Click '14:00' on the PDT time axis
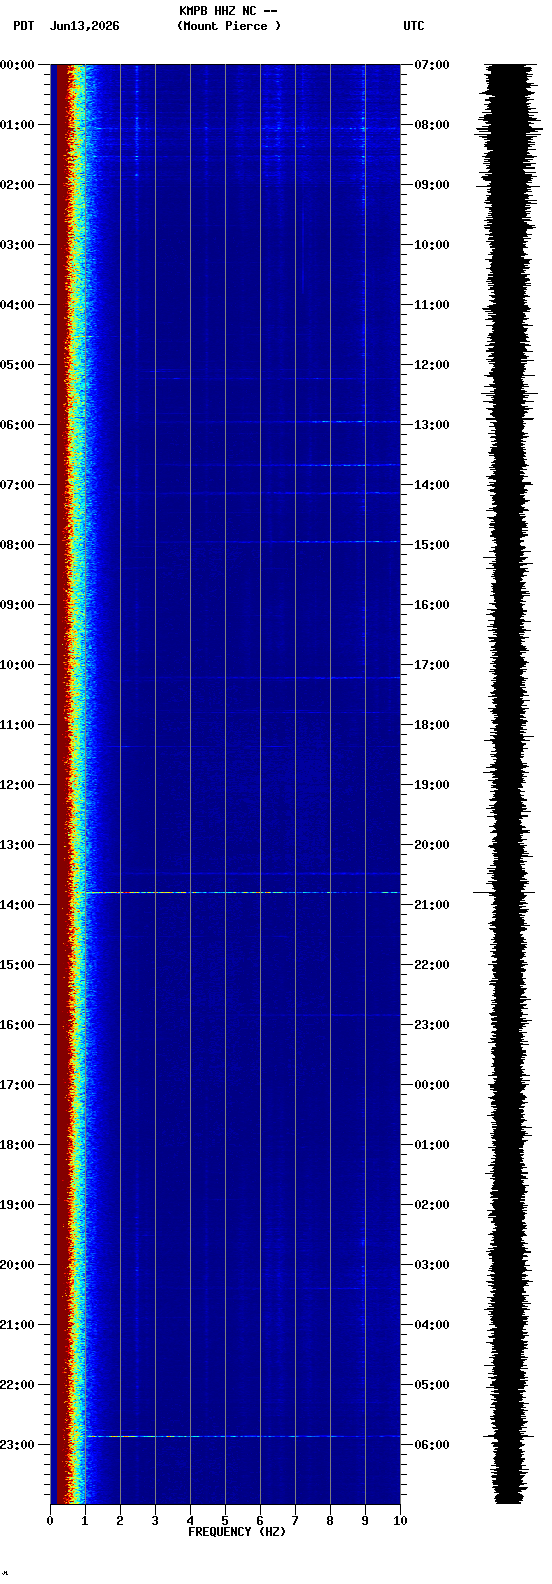 pos(18,905)
